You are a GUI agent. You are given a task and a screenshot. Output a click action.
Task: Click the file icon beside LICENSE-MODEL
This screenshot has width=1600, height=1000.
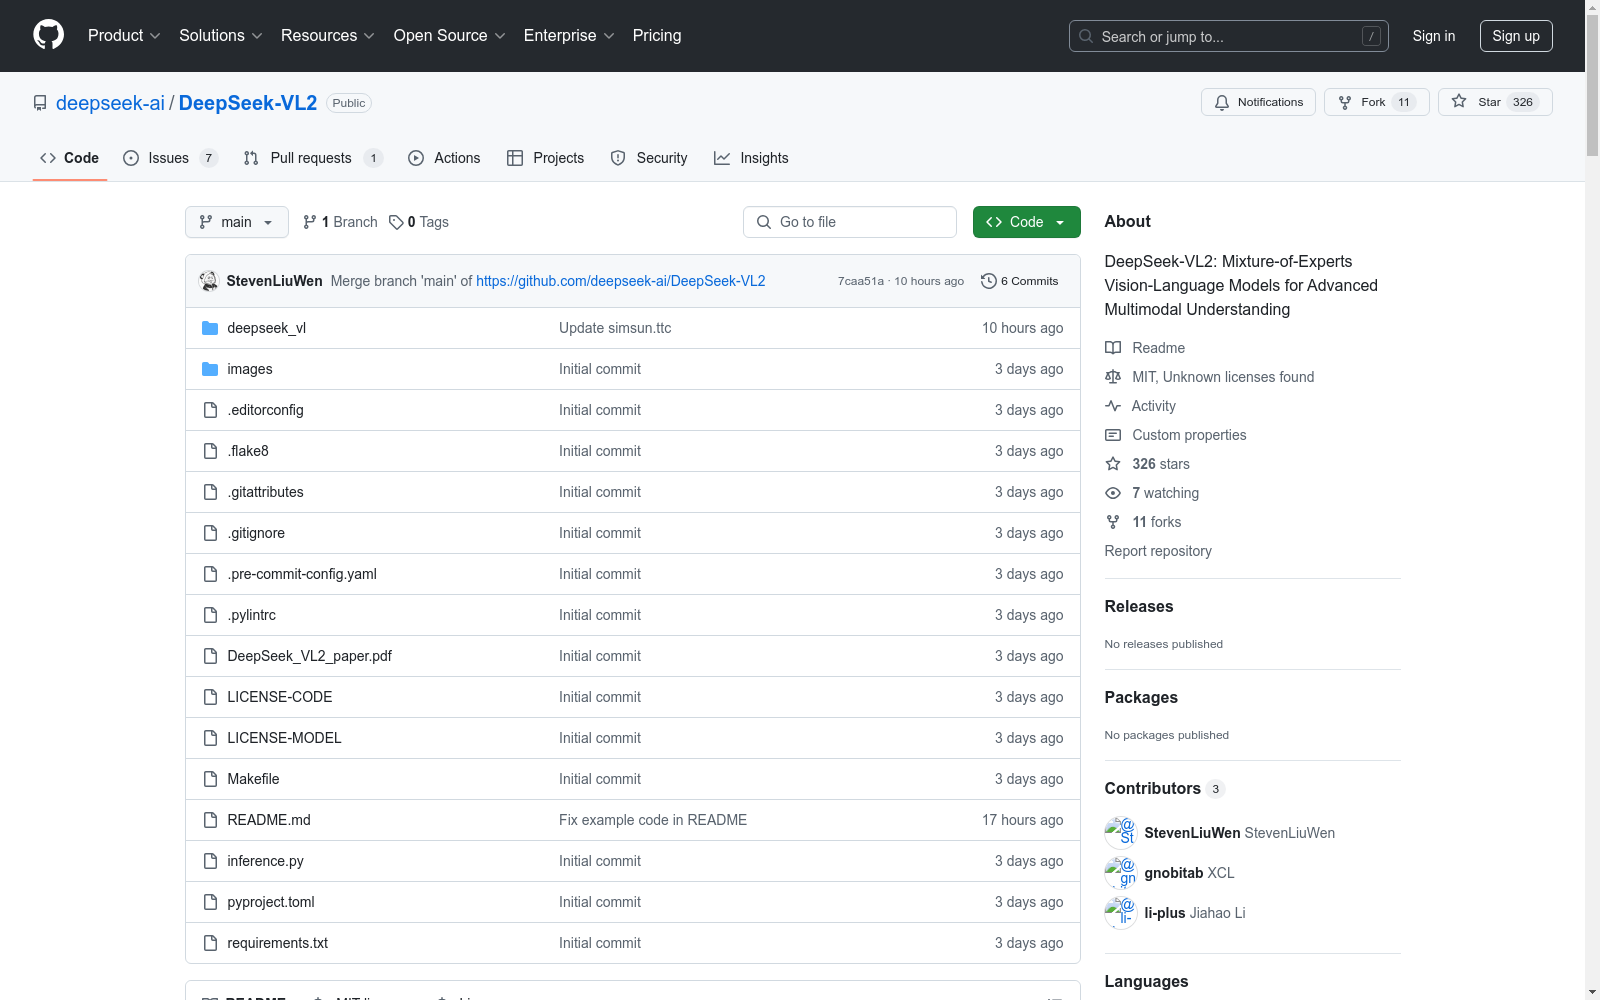(x=210, y=738)
